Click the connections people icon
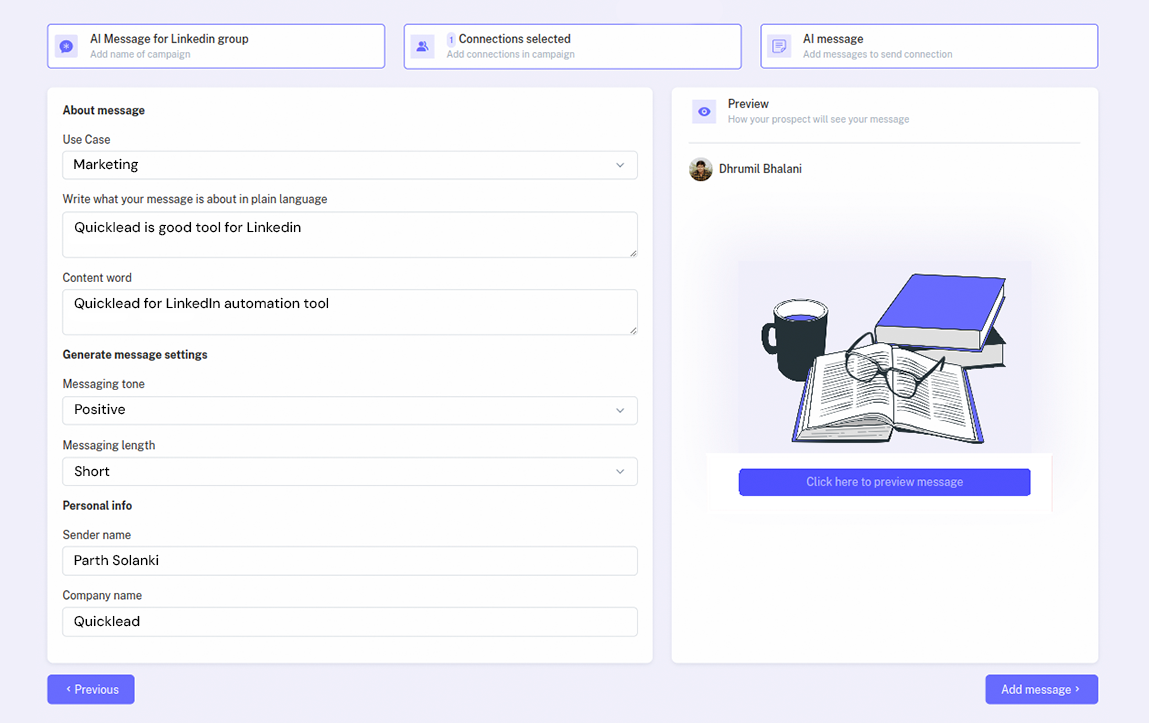Screen dimensions: 1149x723 tap(422, 46)
